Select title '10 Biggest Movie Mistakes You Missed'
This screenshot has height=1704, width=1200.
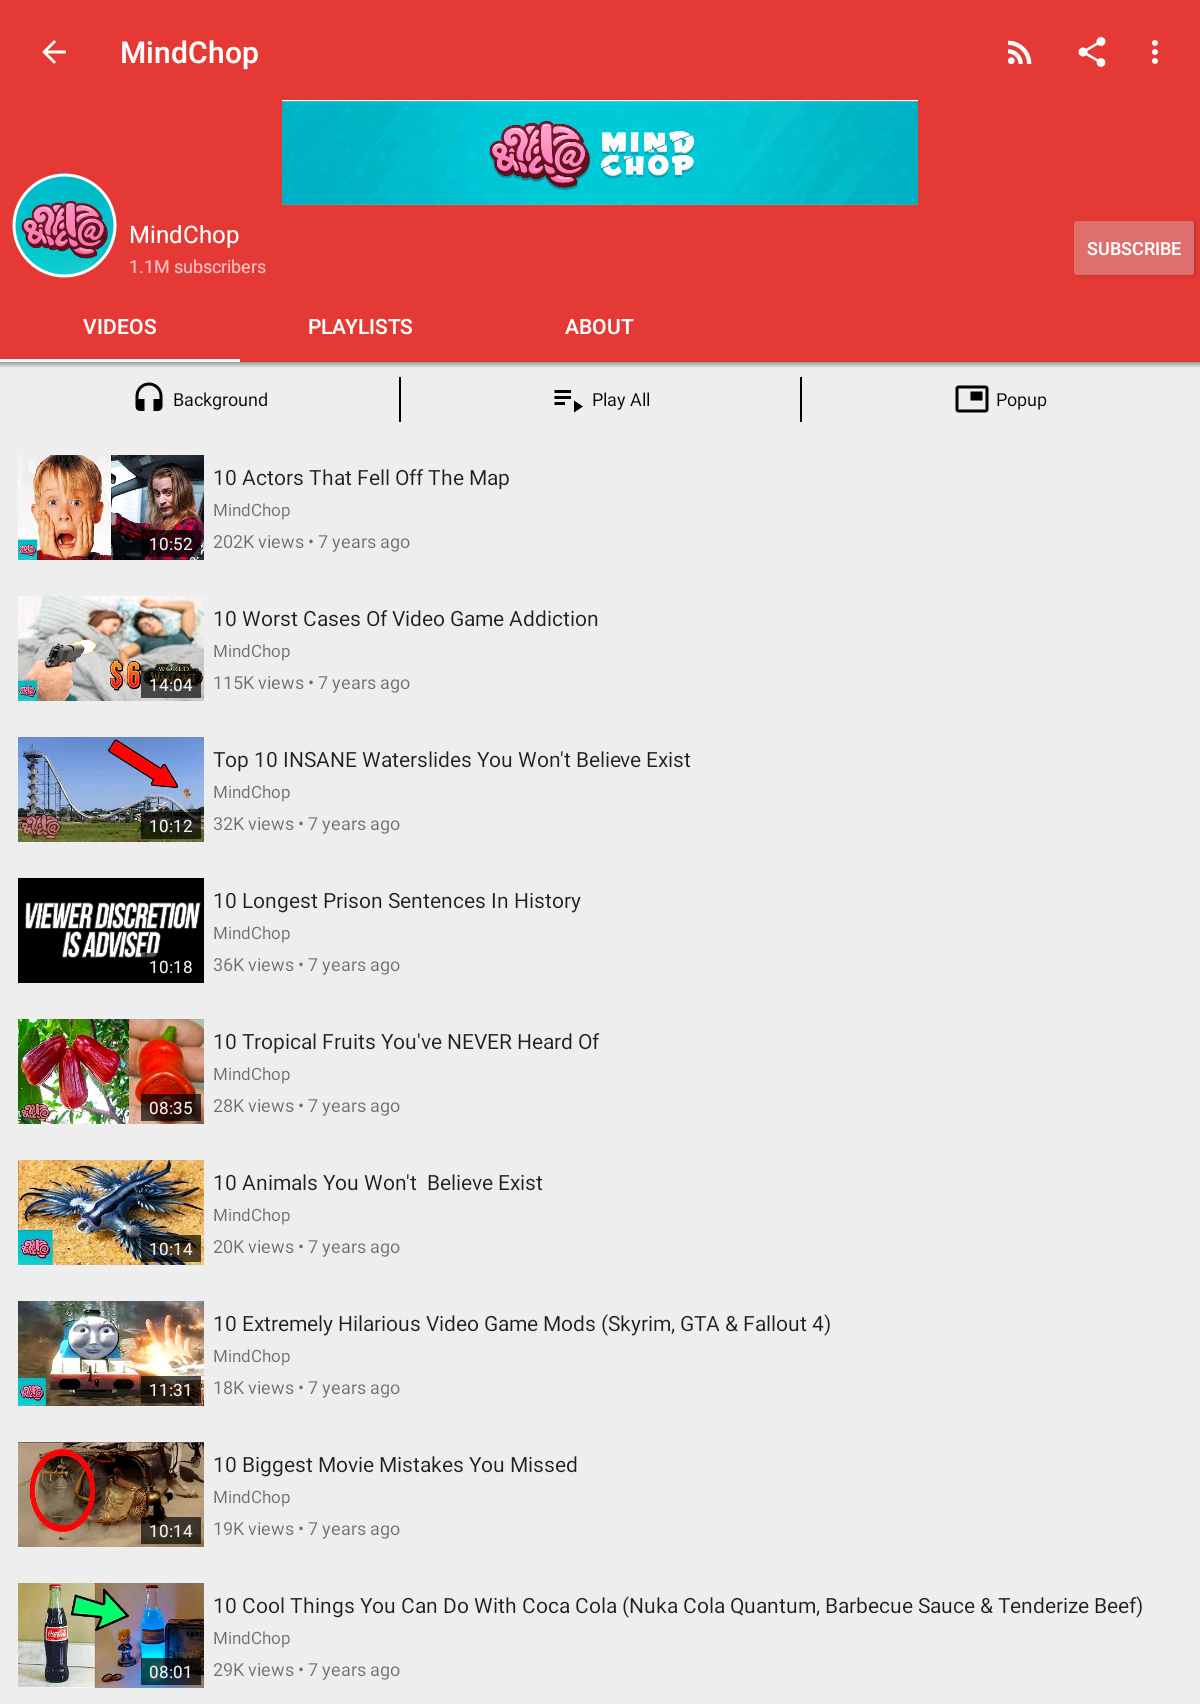click(395, 1465)
